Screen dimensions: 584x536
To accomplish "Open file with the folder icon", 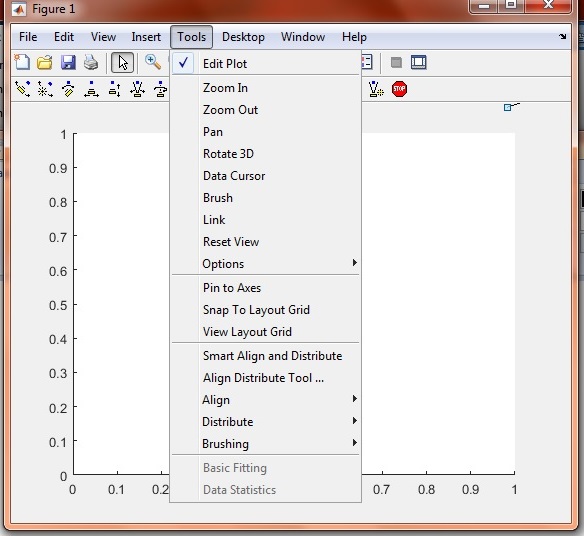I will coord(45,62).
